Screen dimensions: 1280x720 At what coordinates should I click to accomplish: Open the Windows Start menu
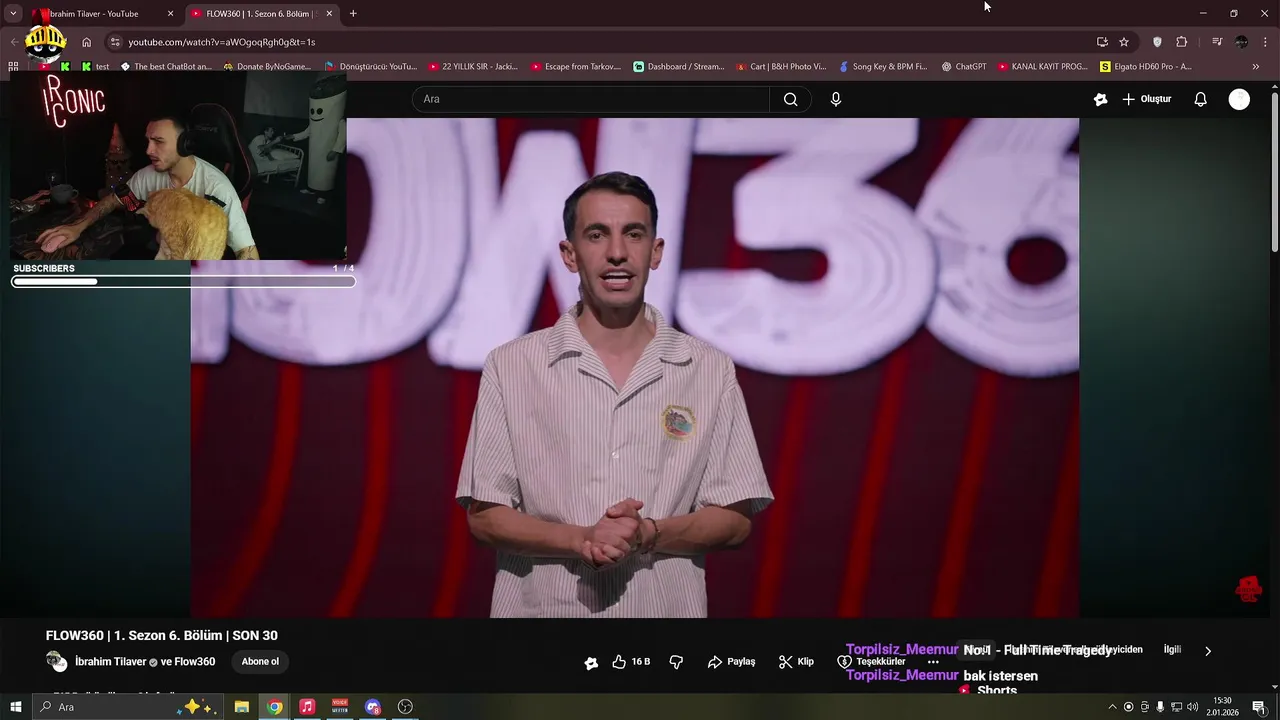coord(15,707)
